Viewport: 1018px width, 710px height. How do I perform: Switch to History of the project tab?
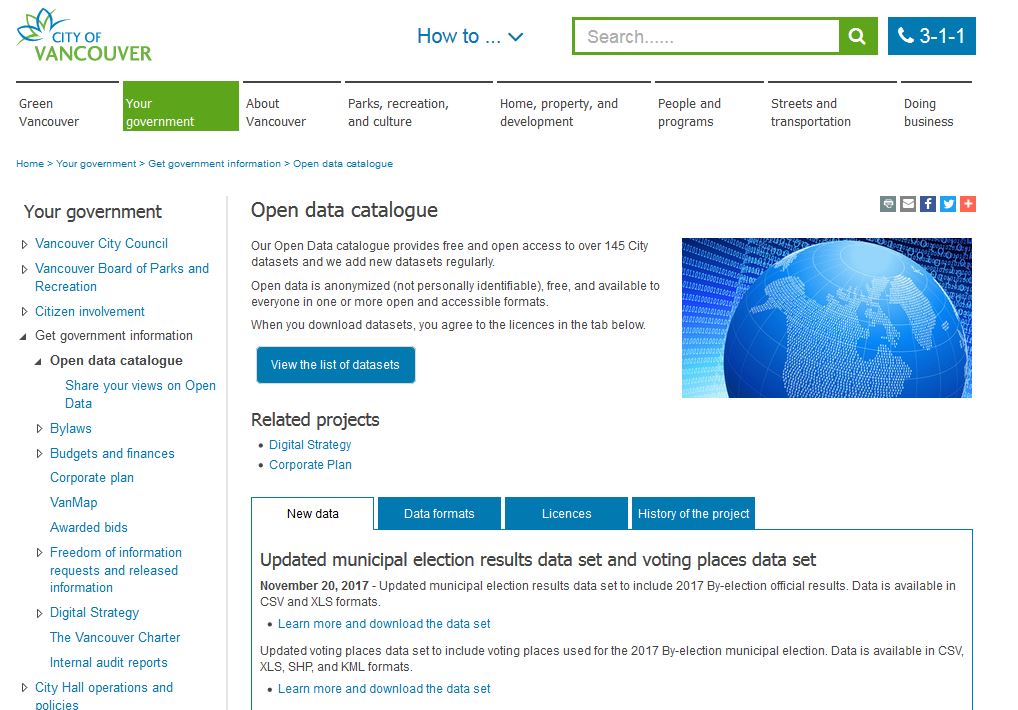click(x=693, y=513)
